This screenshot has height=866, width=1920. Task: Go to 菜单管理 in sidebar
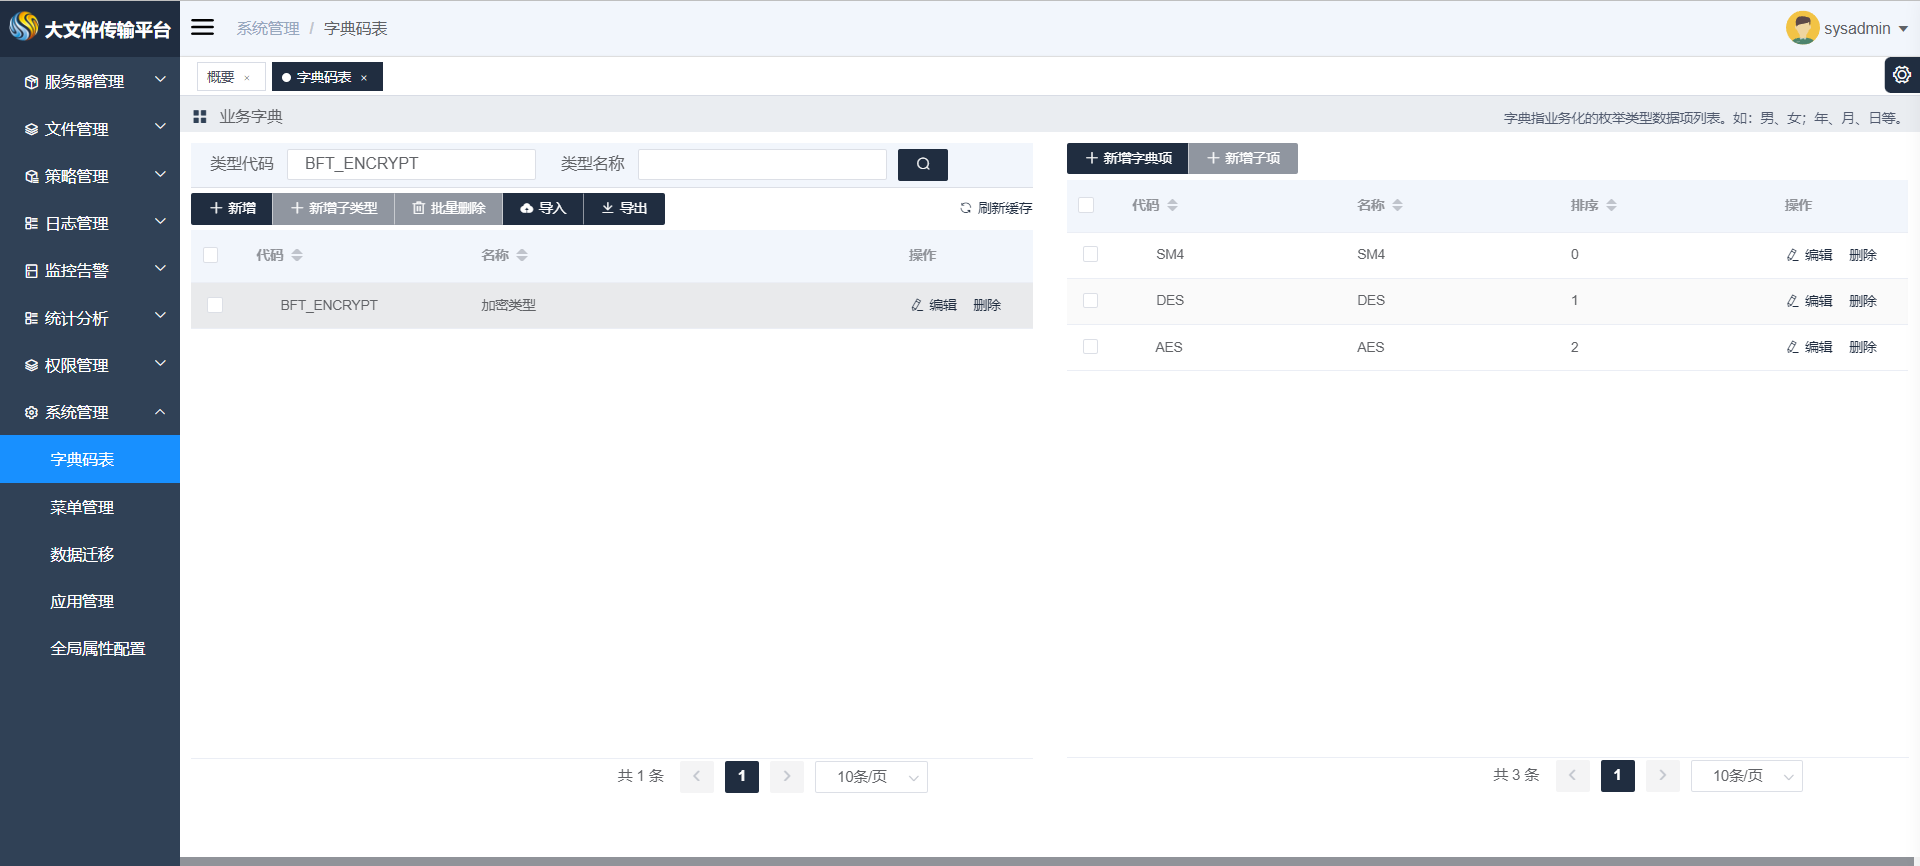click(82, 507)
